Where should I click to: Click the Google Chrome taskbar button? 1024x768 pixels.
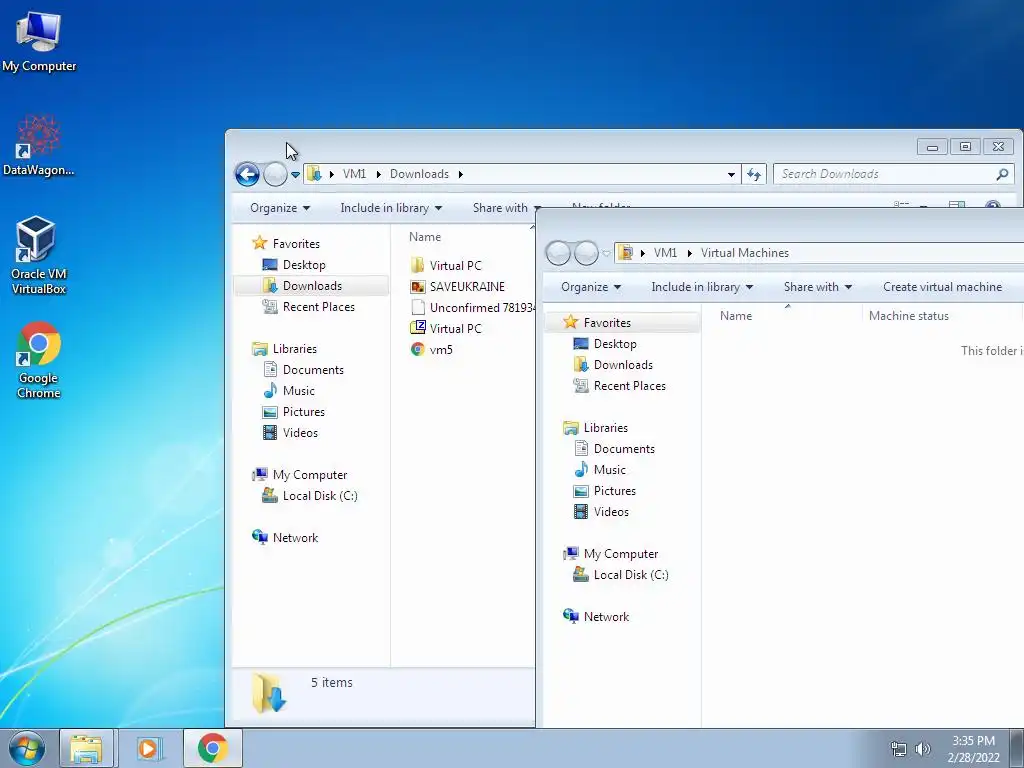(213, 748)
